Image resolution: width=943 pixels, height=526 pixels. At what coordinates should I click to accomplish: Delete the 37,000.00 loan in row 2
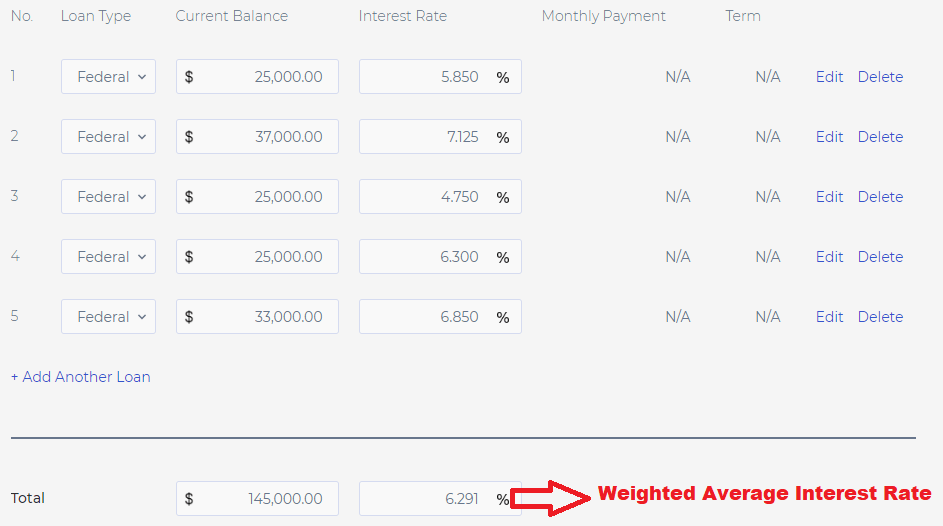[x=880, y=137]
